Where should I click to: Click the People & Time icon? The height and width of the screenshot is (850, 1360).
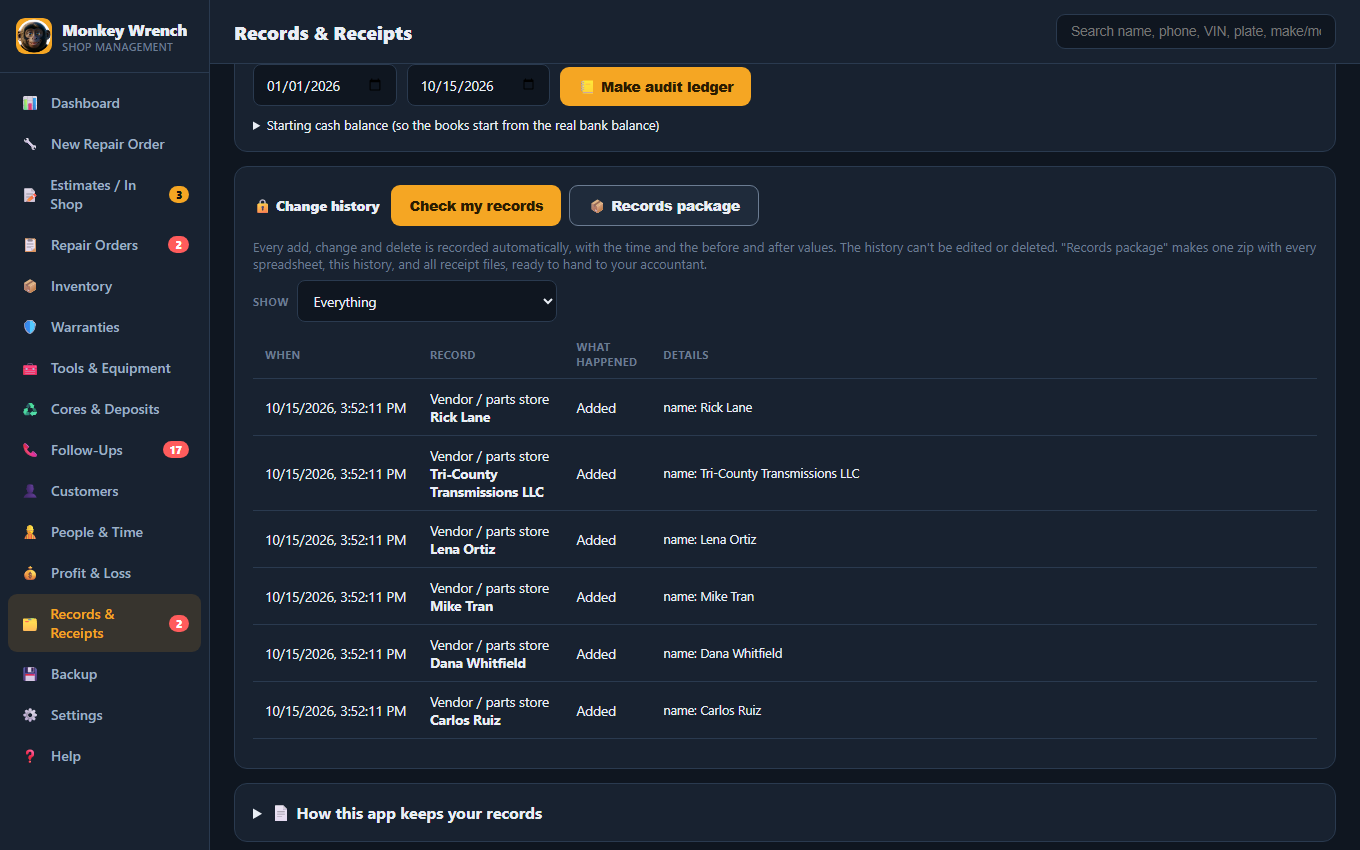(30, 532)
